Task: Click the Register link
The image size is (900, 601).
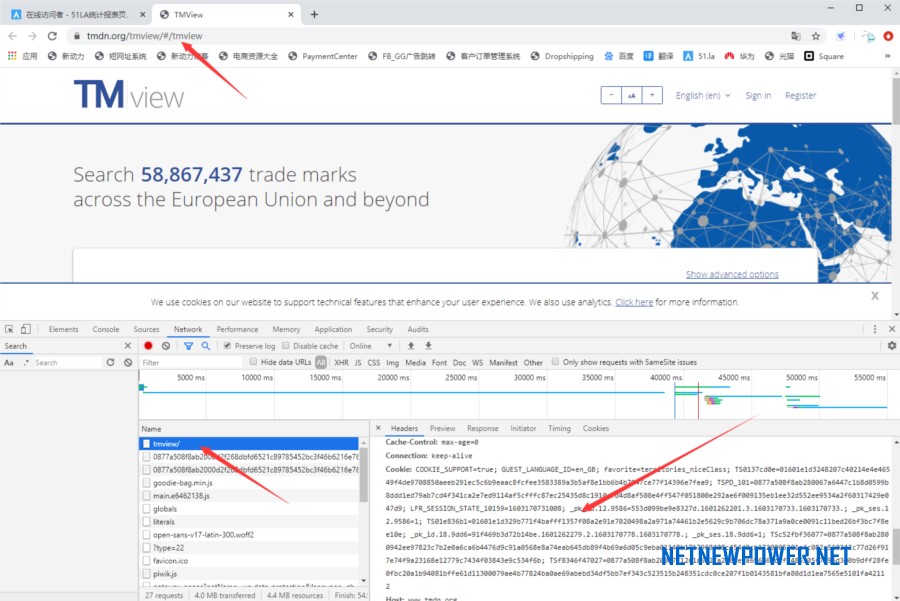Action: click(800, 95)
